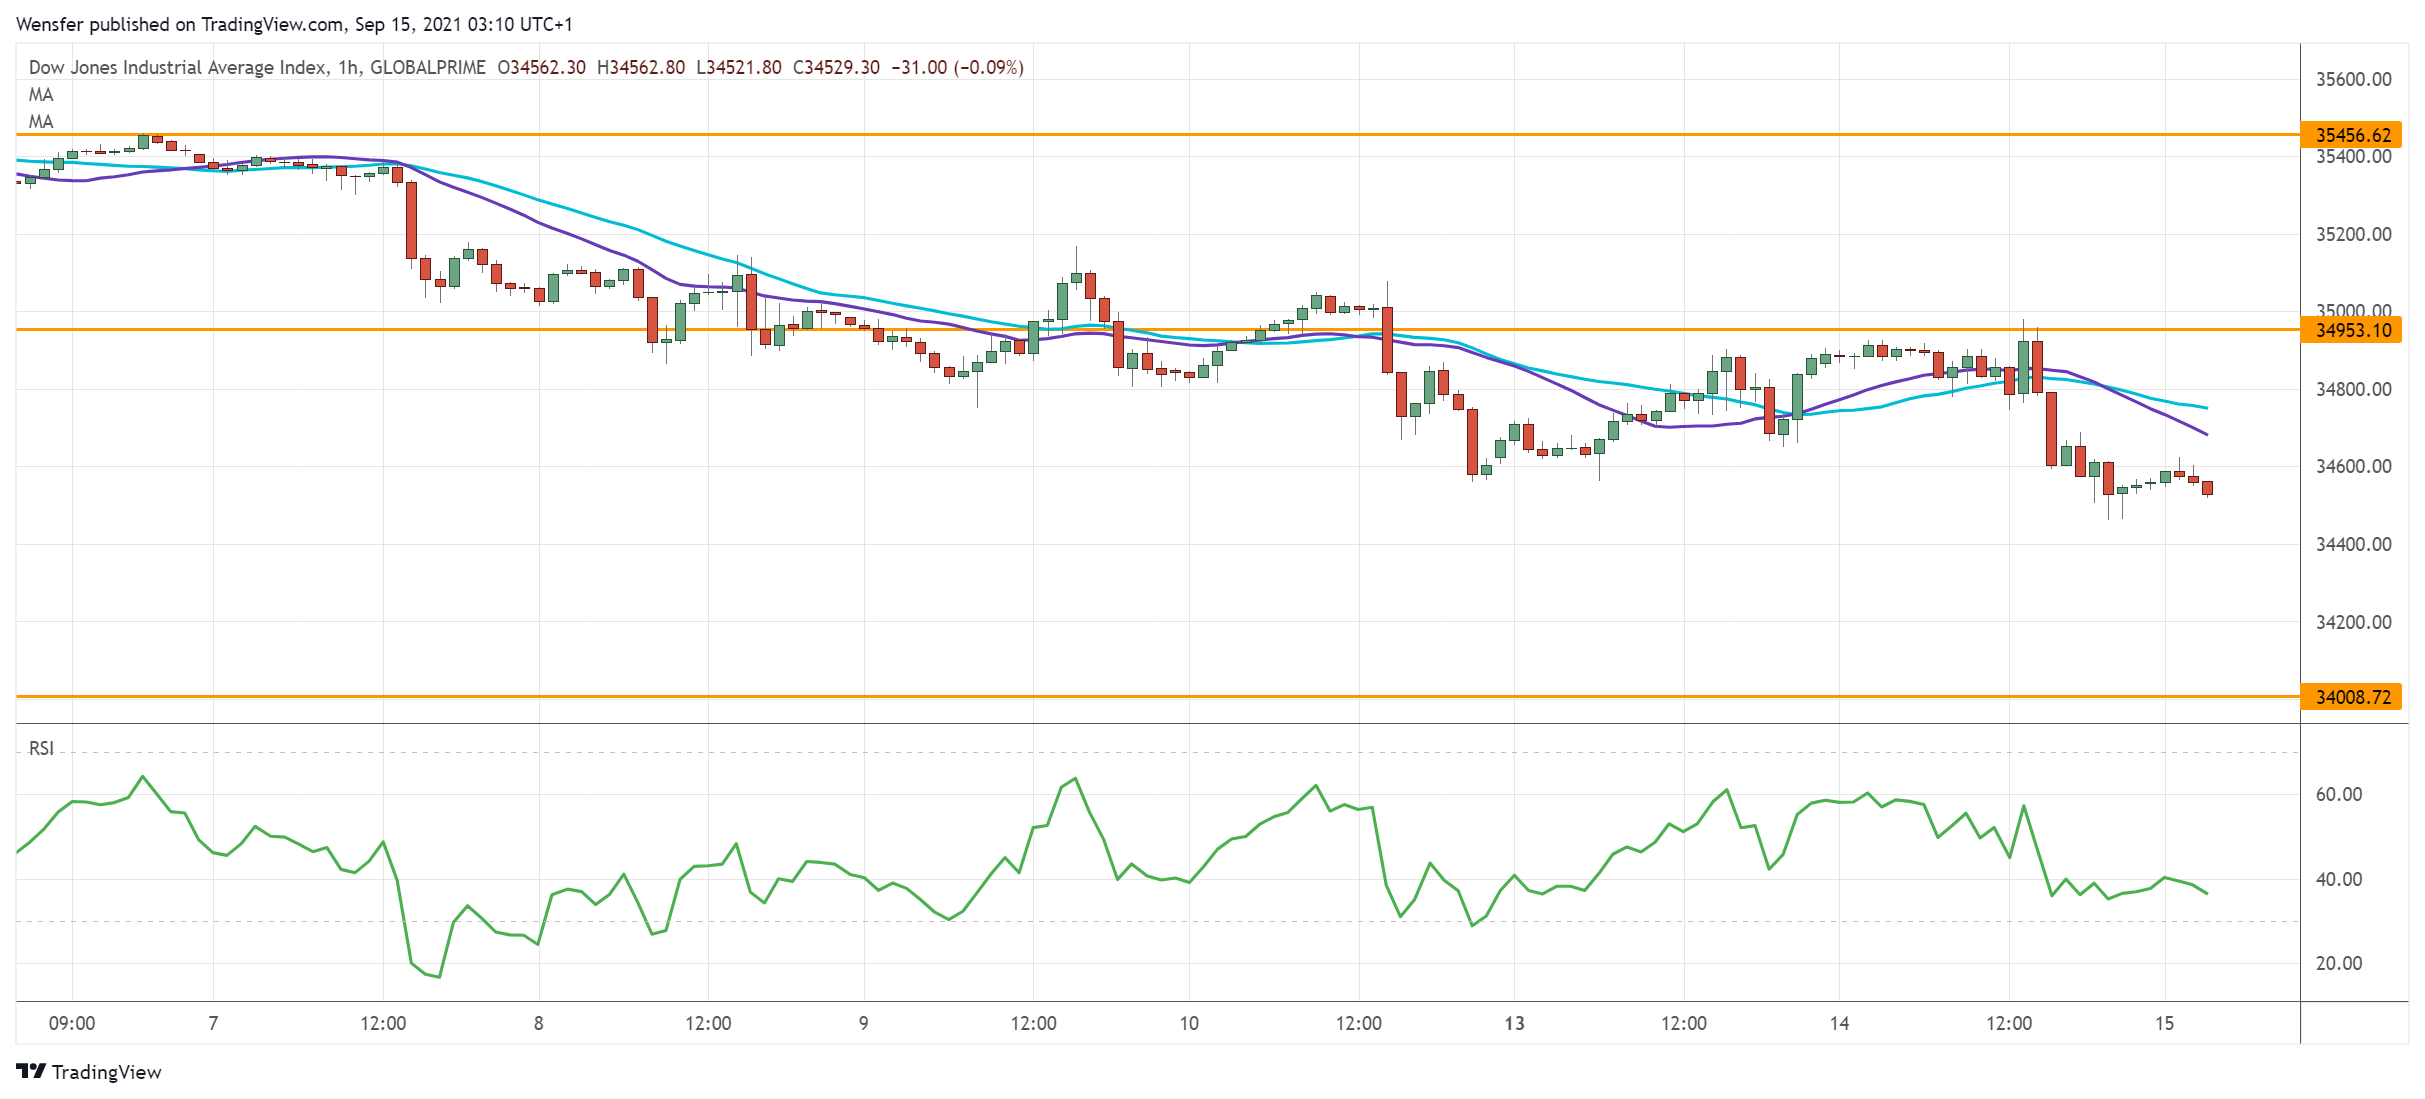Click the RSI 60.00 scale label
2425x1099 pixels.
coord(2338,794)
